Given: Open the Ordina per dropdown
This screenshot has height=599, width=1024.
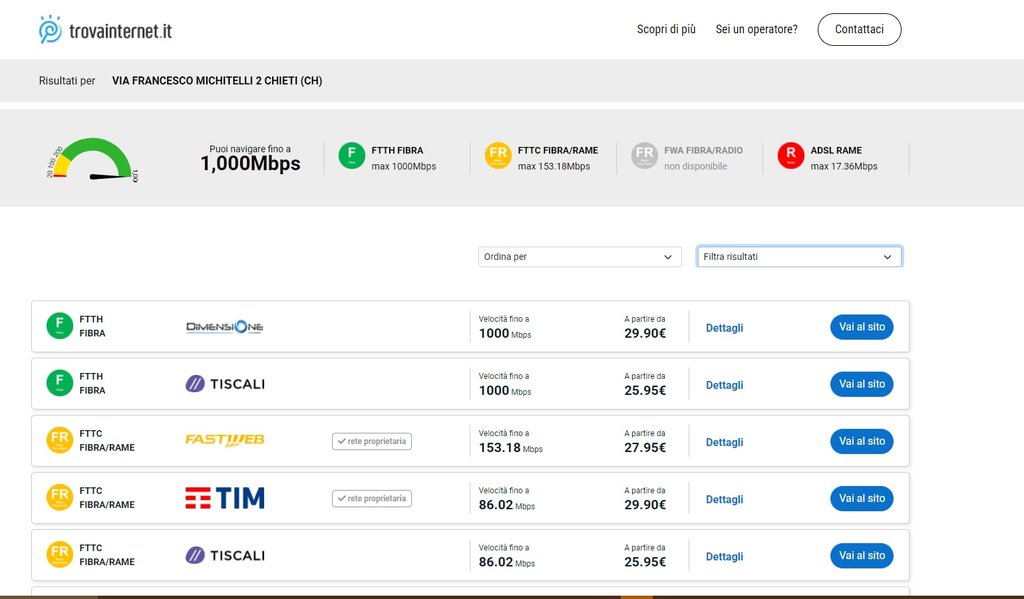Looking at the screenshot, I should 580,257.
